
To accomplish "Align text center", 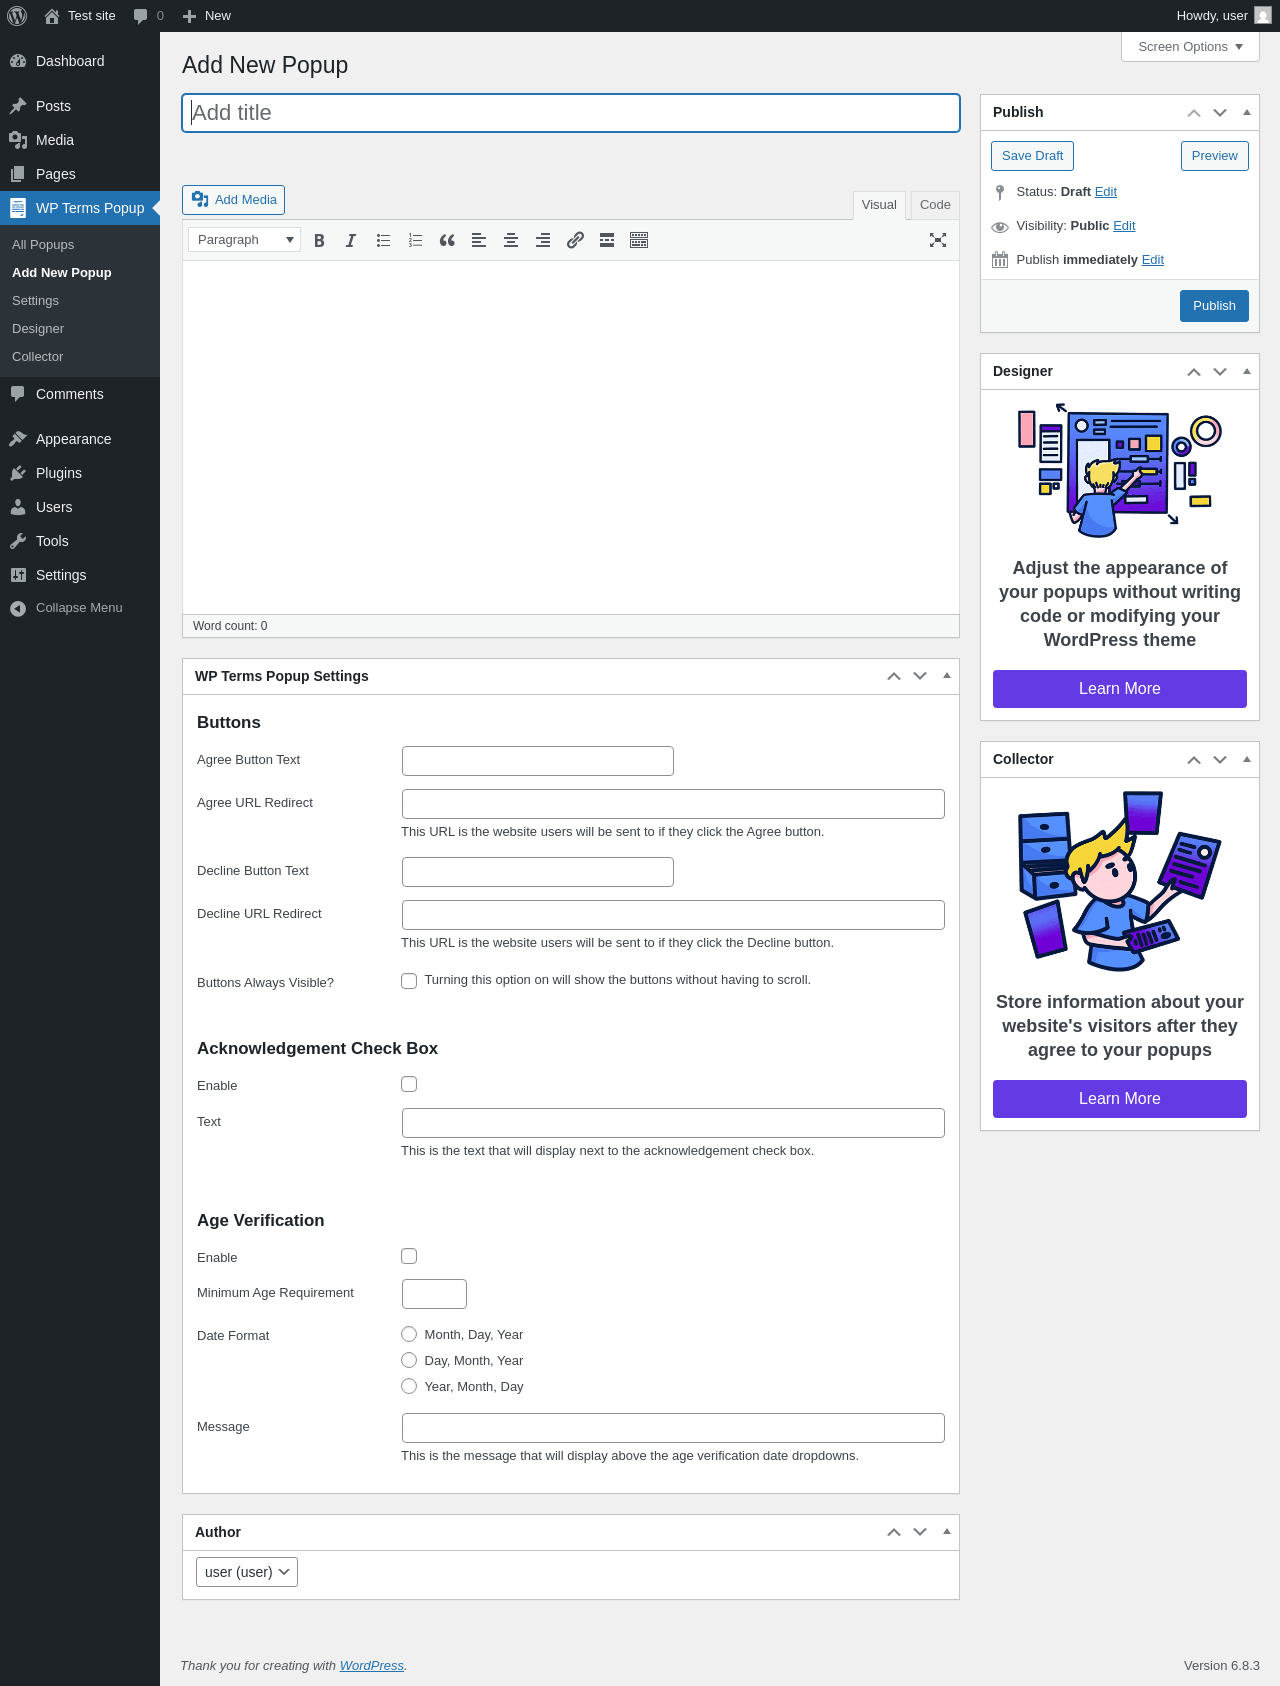I will pos(511,240).
